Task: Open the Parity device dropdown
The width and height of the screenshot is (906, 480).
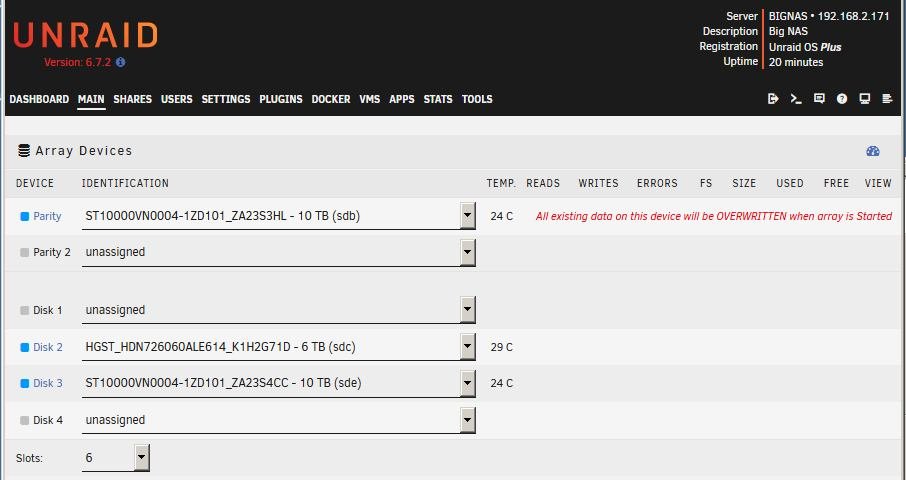Action: tap(279, 216)
